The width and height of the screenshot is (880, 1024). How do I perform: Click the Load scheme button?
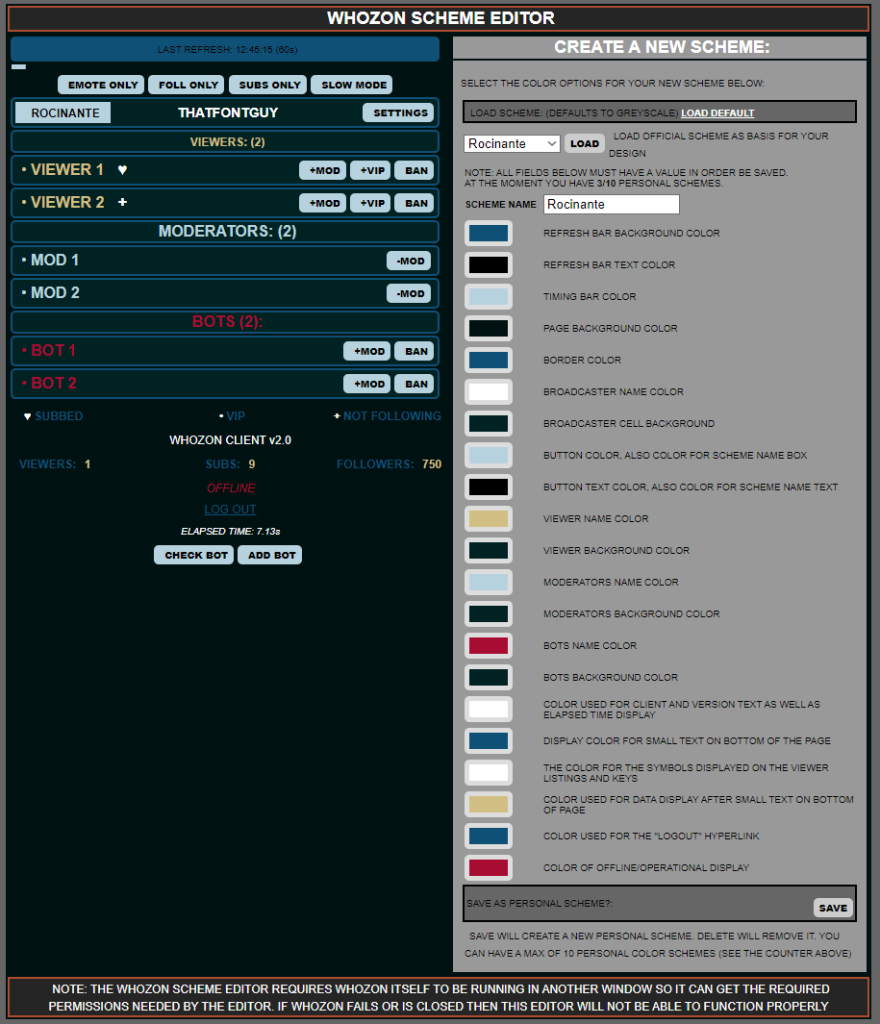585,144
